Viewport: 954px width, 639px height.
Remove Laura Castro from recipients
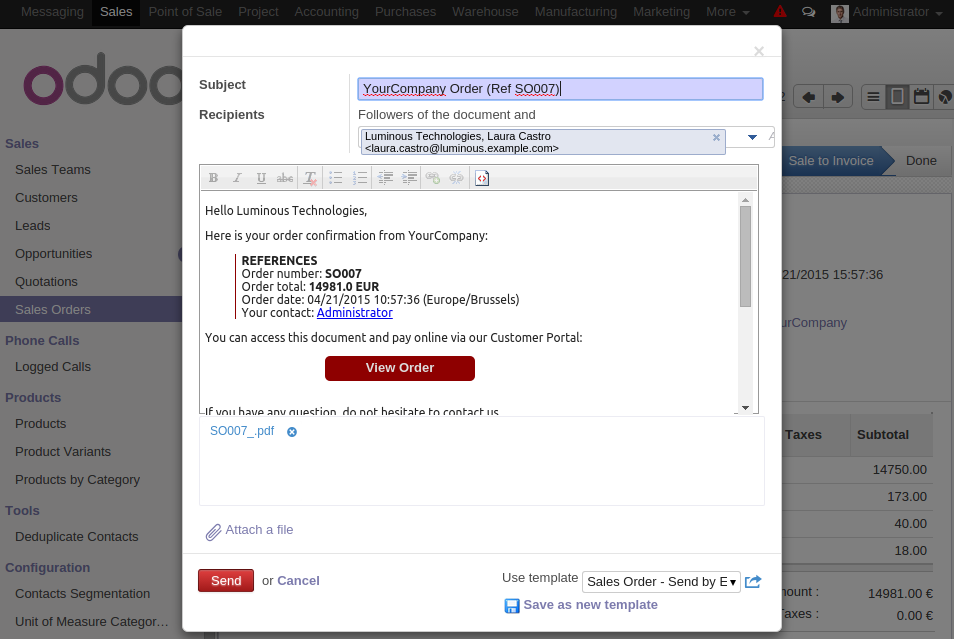click(716, 138)
